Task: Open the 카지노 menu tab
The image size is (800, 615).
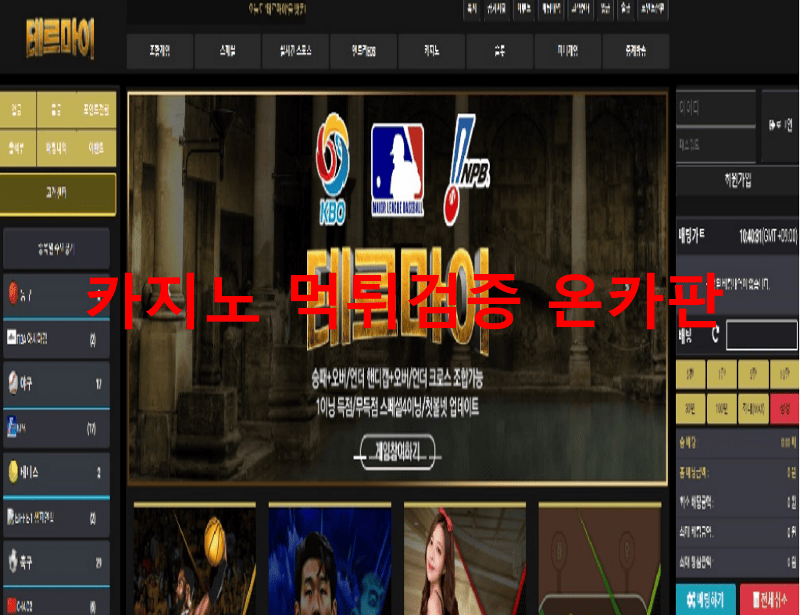Action: click(432, 51)
